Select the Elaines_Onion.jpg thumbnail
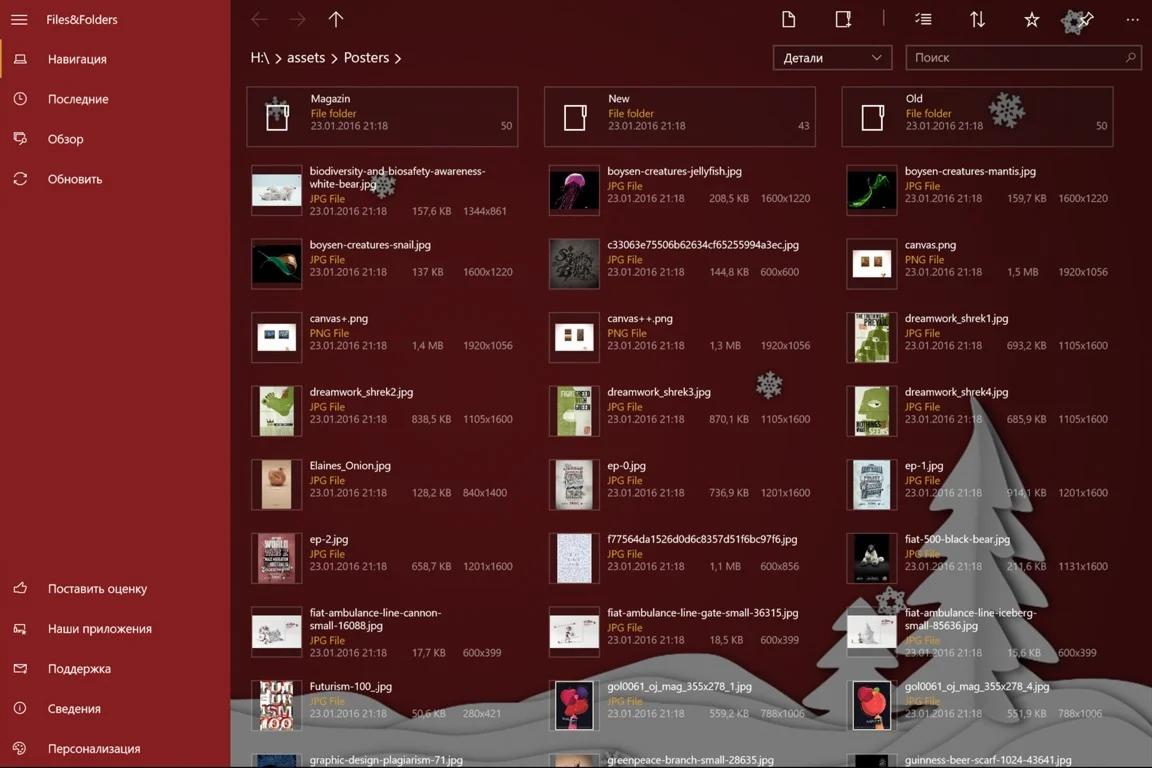1152x768 pixels. pos(276,484)
